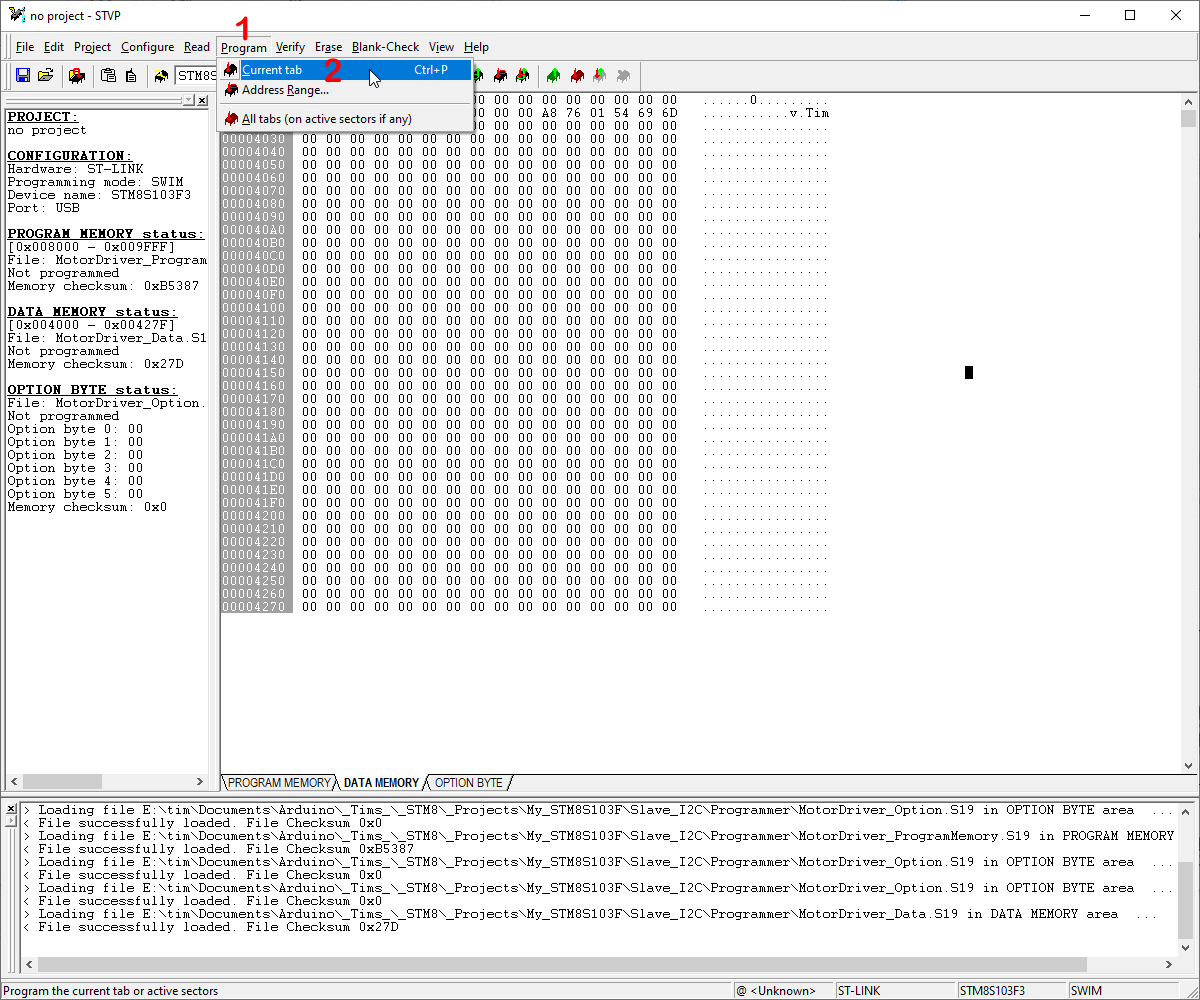1200x1000 pixels.
Task: Click the address row 00004100
Action: tap(253, 308)
